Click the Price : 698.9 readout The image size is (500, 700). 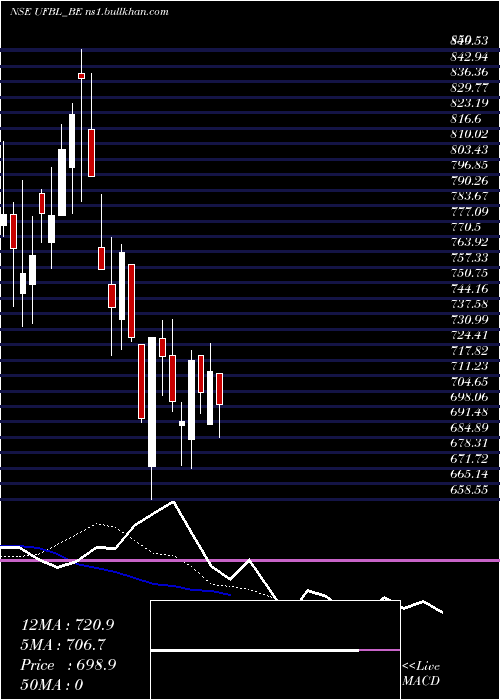(x=68, y=665)
